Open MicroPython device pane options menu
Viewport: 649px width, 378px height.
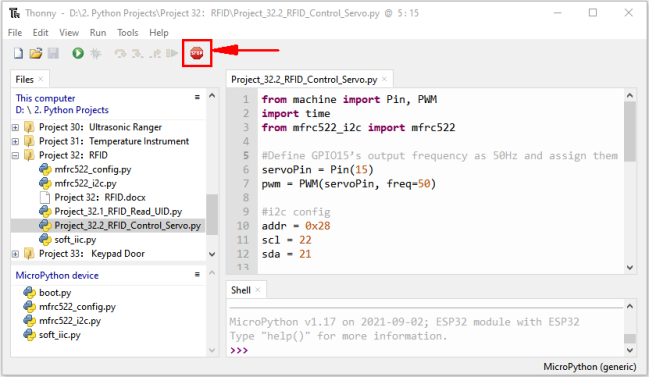pos(197,274)
